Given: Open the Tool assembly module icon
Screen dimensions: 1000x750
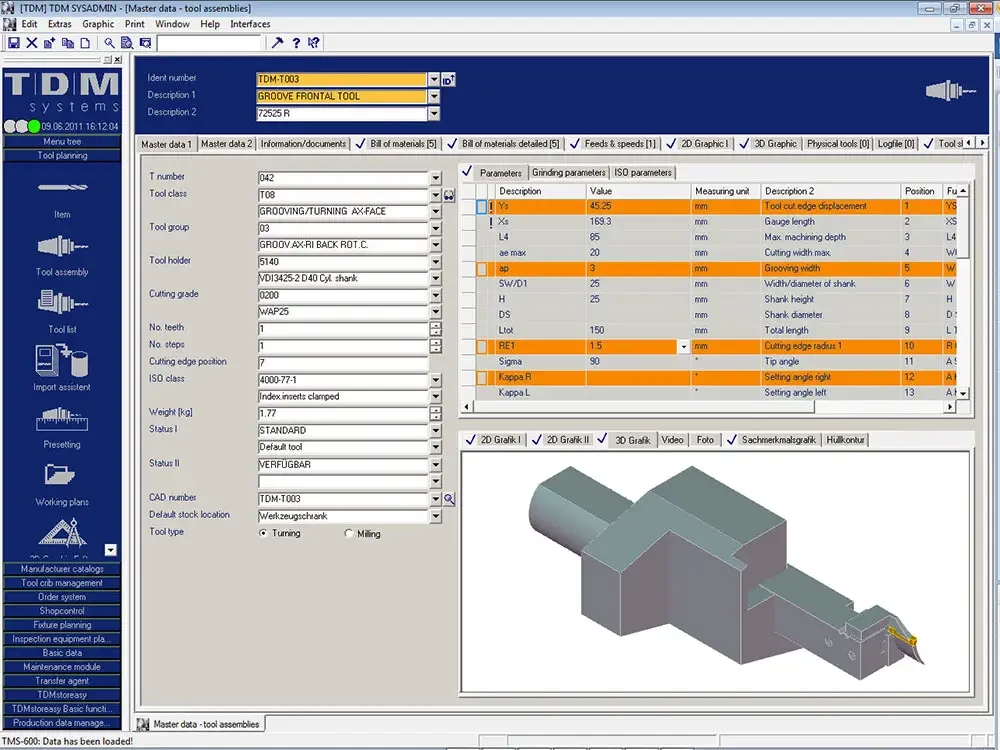Looking at the screenshot, I should 62,246.
